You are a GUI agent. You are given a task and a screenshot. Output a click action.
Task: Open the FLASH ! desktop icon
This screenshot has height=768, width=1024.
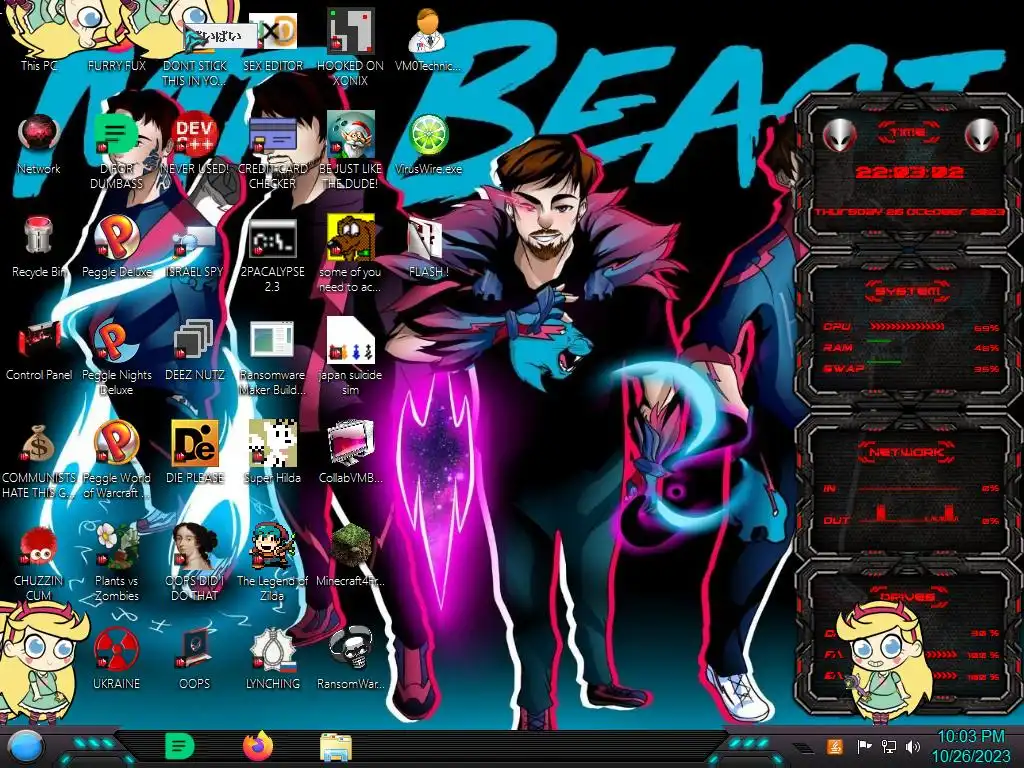point(428,247)
